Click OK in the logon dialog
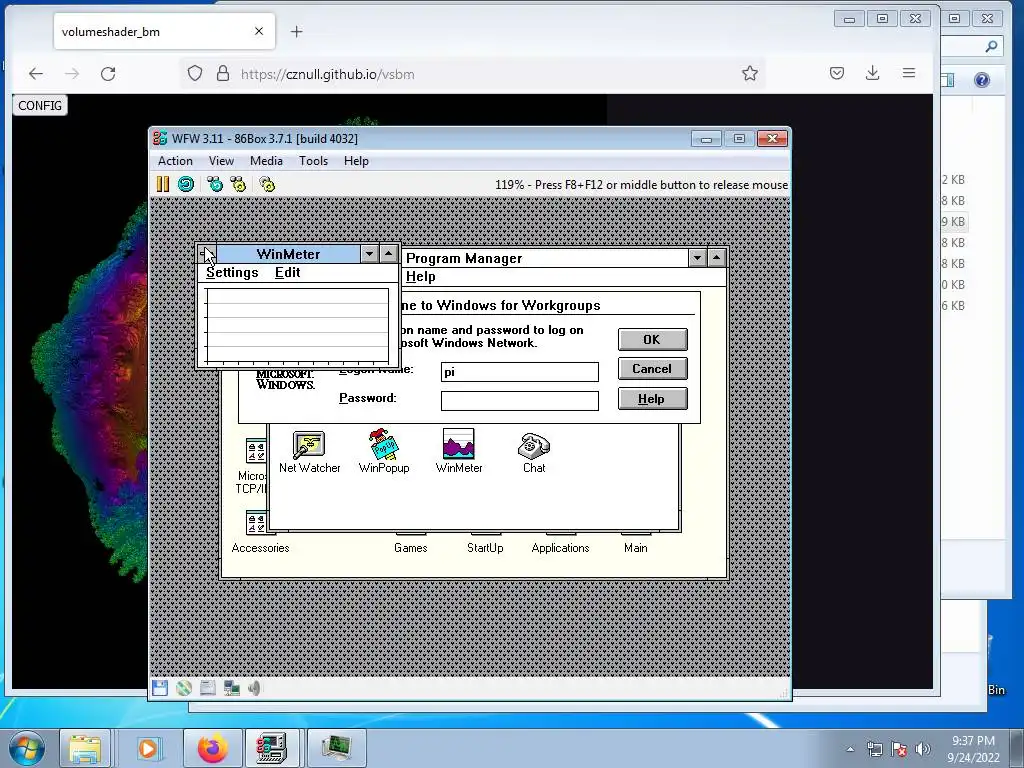The width and height of the screenshot is (1024, 768). pos(652,340)
